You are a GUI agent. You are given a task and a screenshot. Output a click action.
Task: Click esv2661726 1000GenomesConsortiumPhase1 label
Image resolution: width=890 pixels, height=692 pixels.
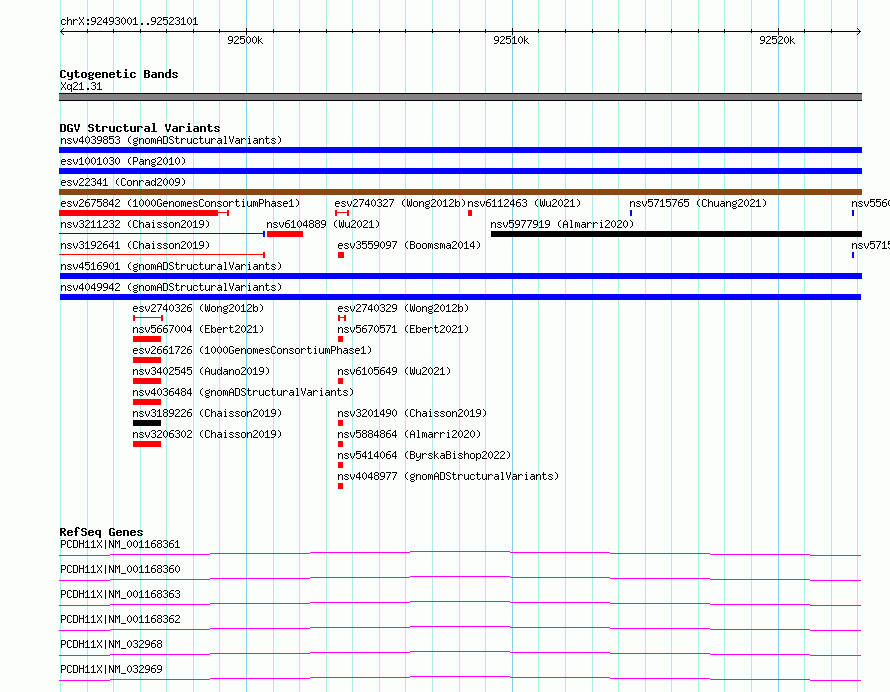pyautogui.click(x=253, y=350)
